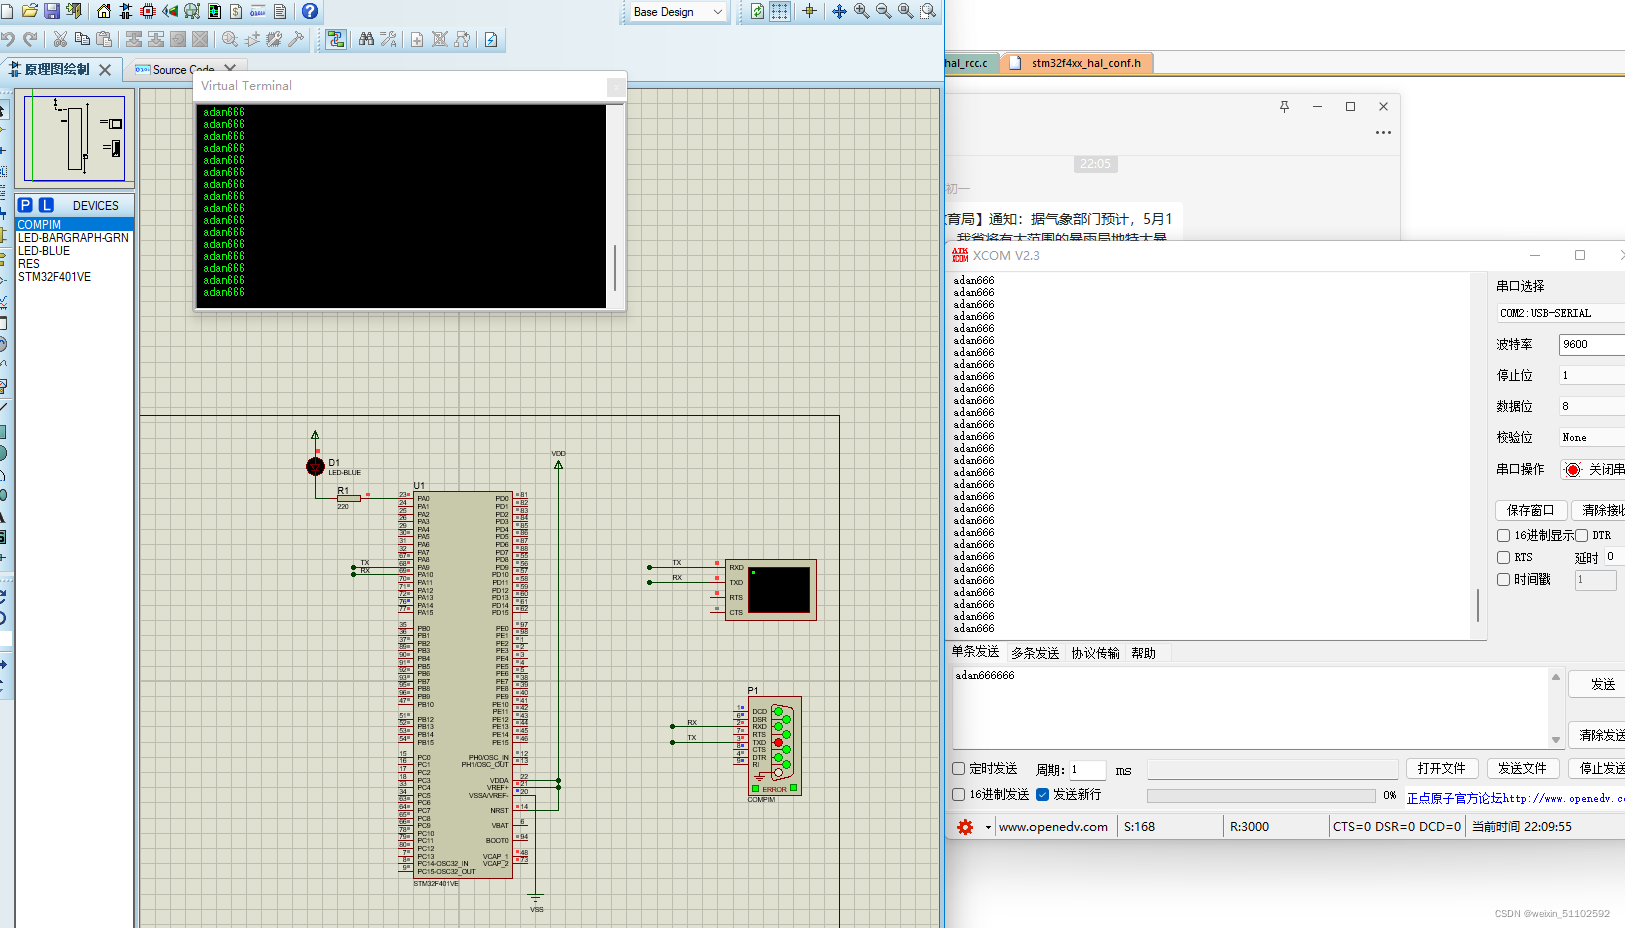Image resolution: width=1625 pixels, height=928 pixels.
Task: Open project notes icon
Action: [x=280, y=11]
